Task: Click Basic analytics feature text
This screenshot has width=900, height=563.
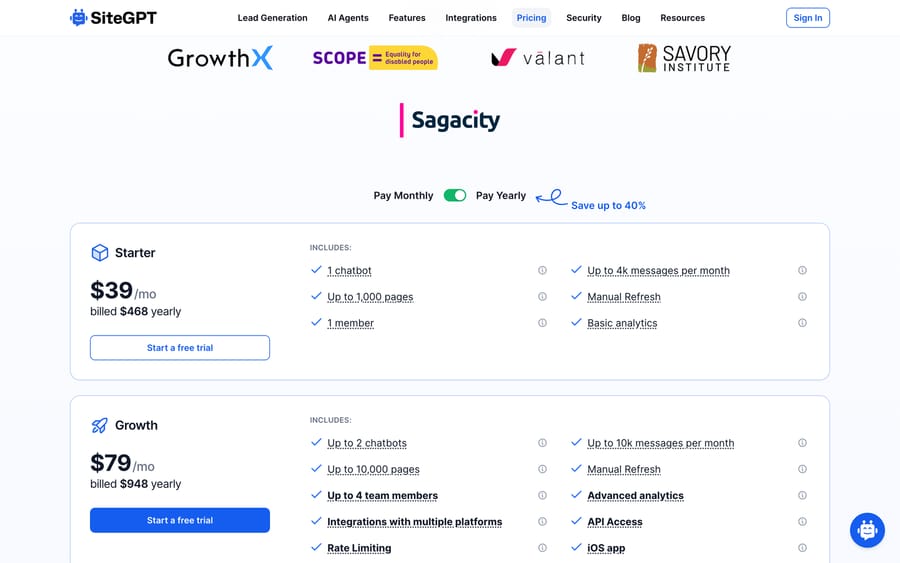Action: pyautogui.click(x=622, y=323)
